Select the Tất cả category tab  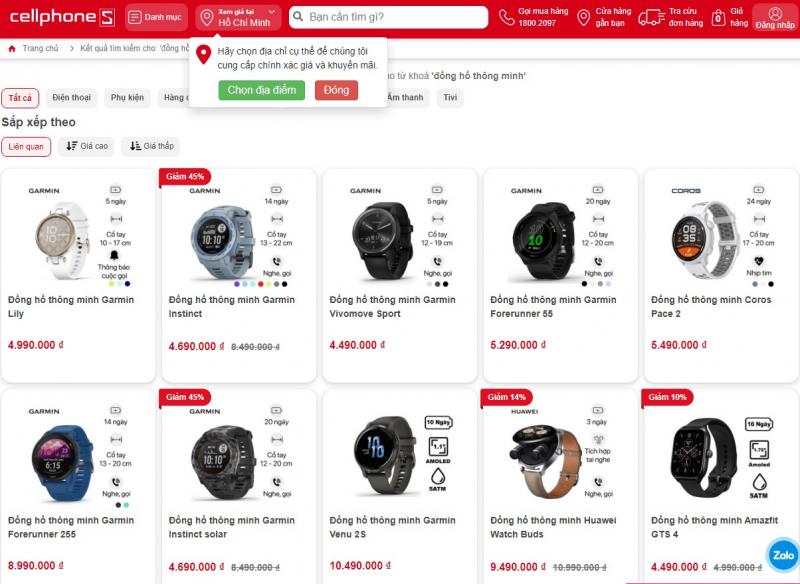point(20,98)
